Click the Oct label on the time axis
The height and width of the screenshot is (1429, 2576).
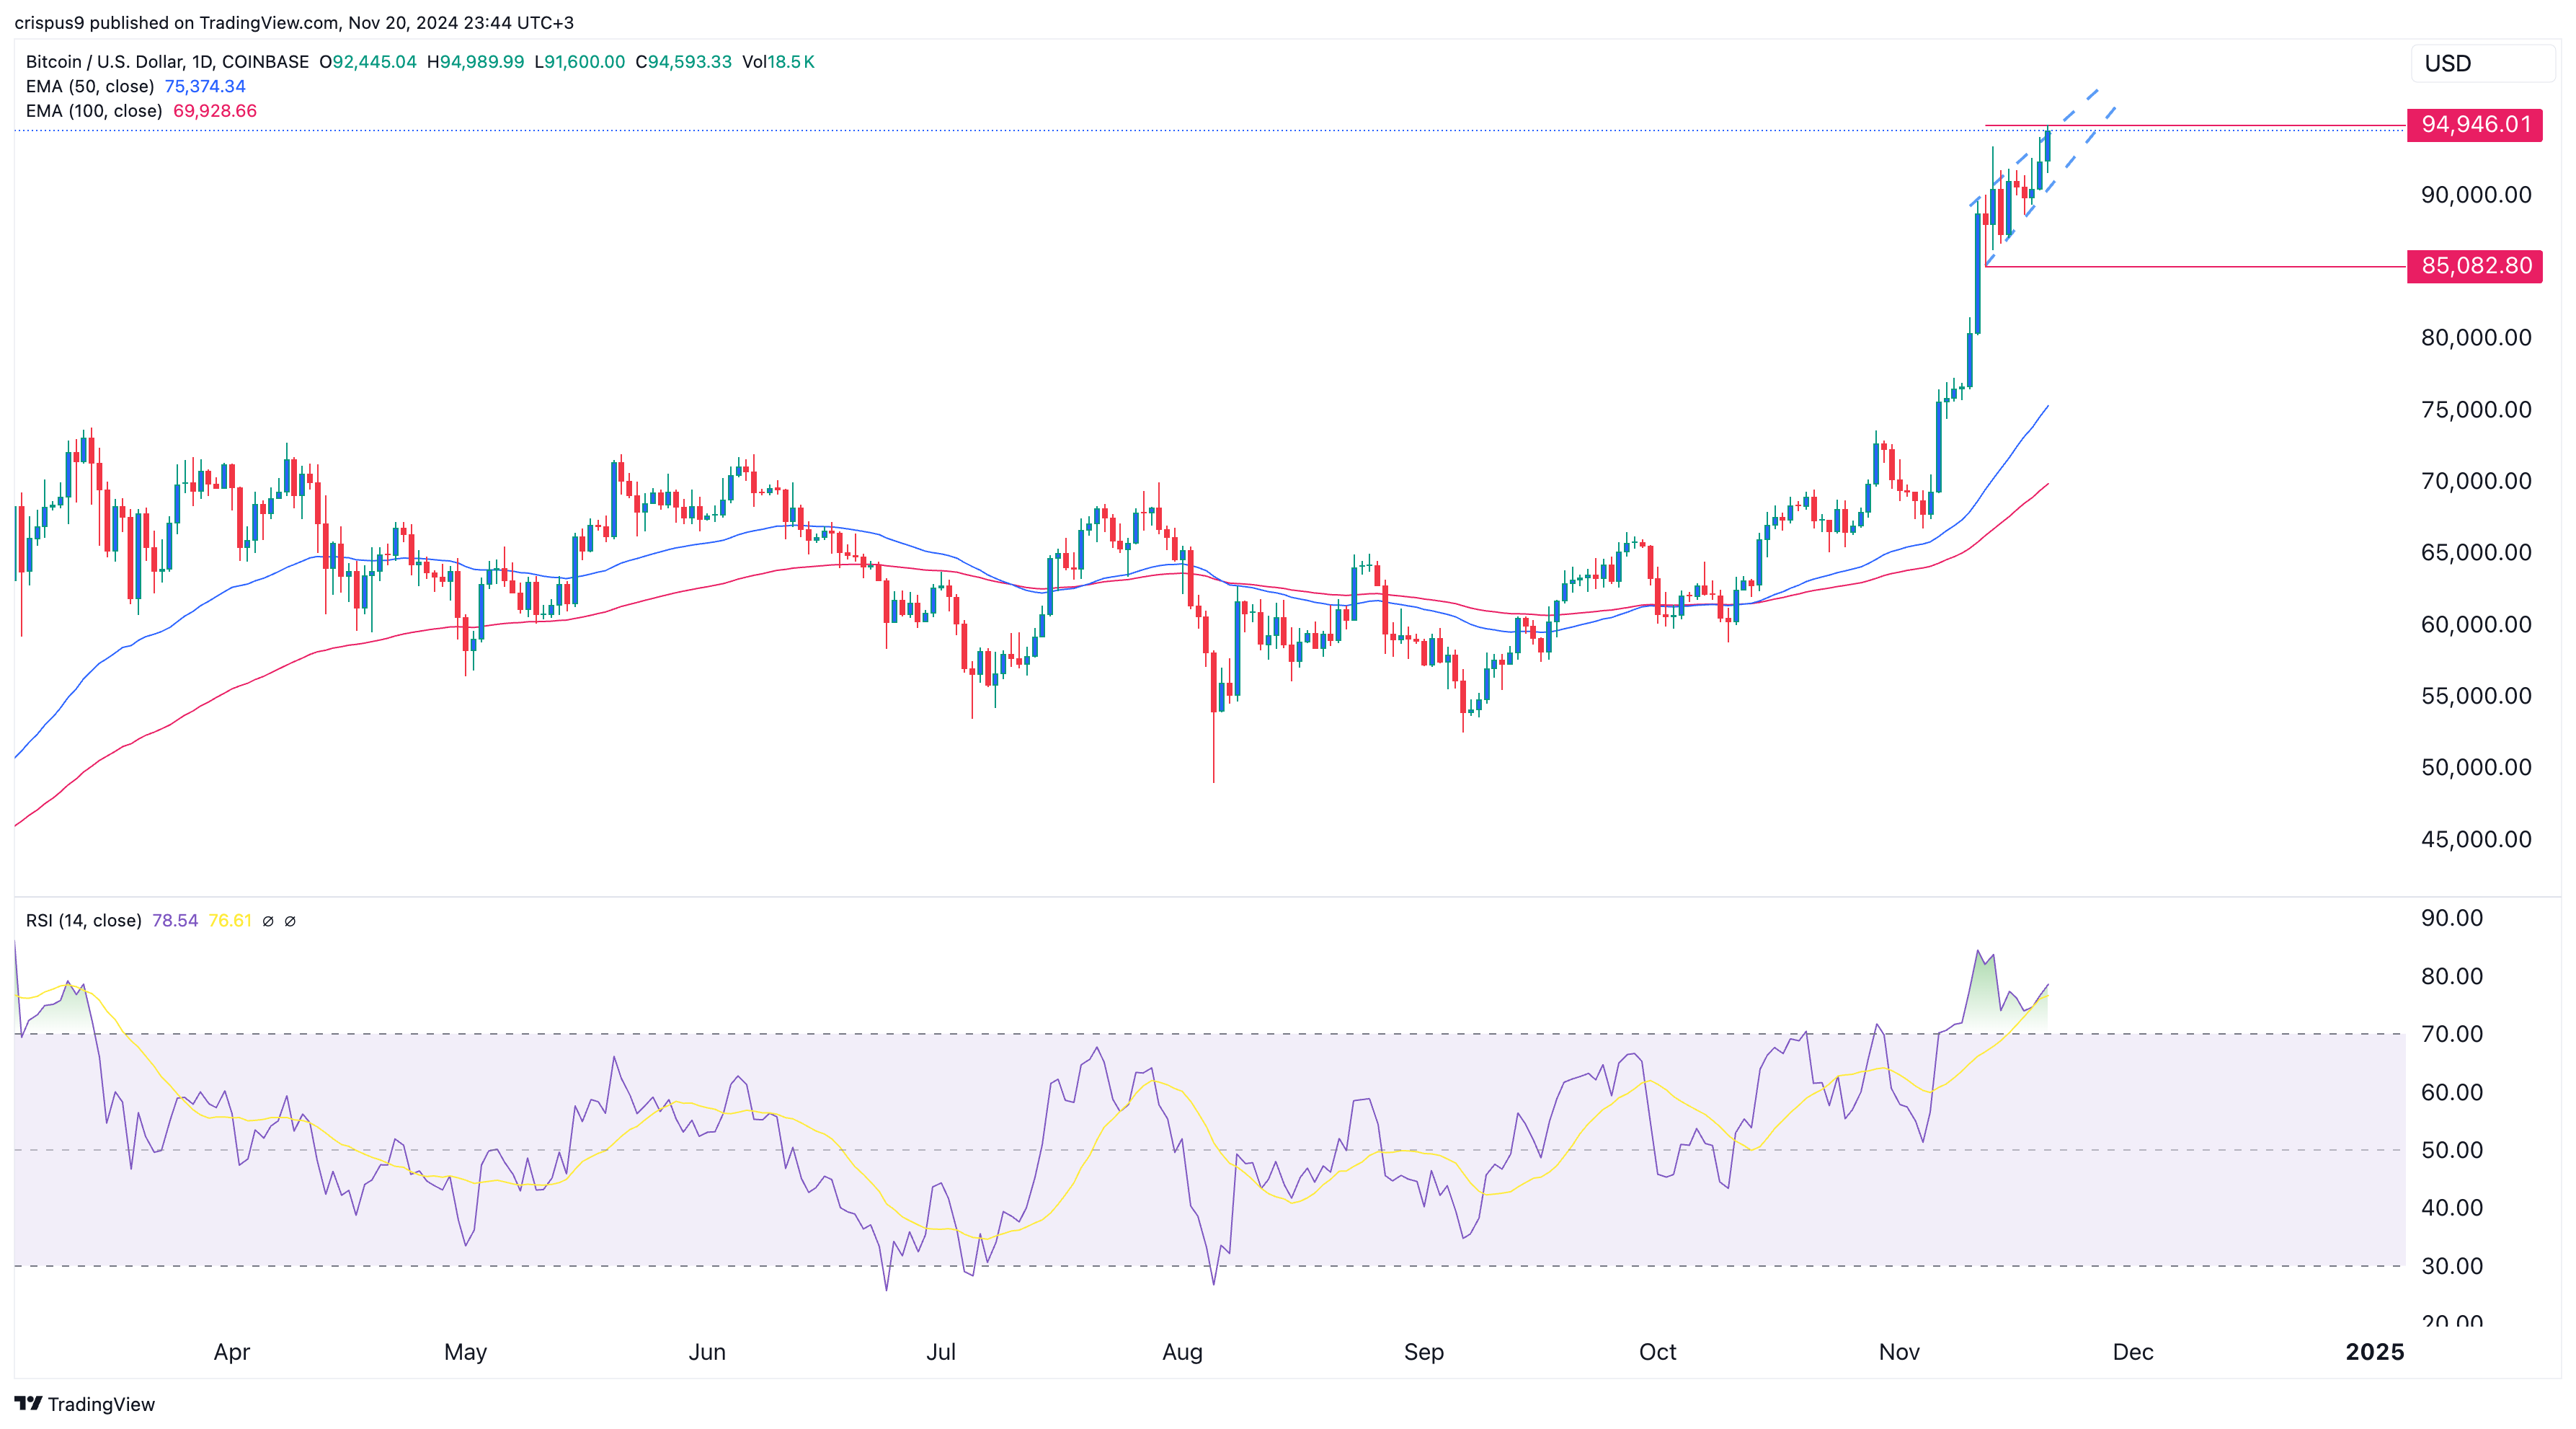[x=1658, y=1353]
